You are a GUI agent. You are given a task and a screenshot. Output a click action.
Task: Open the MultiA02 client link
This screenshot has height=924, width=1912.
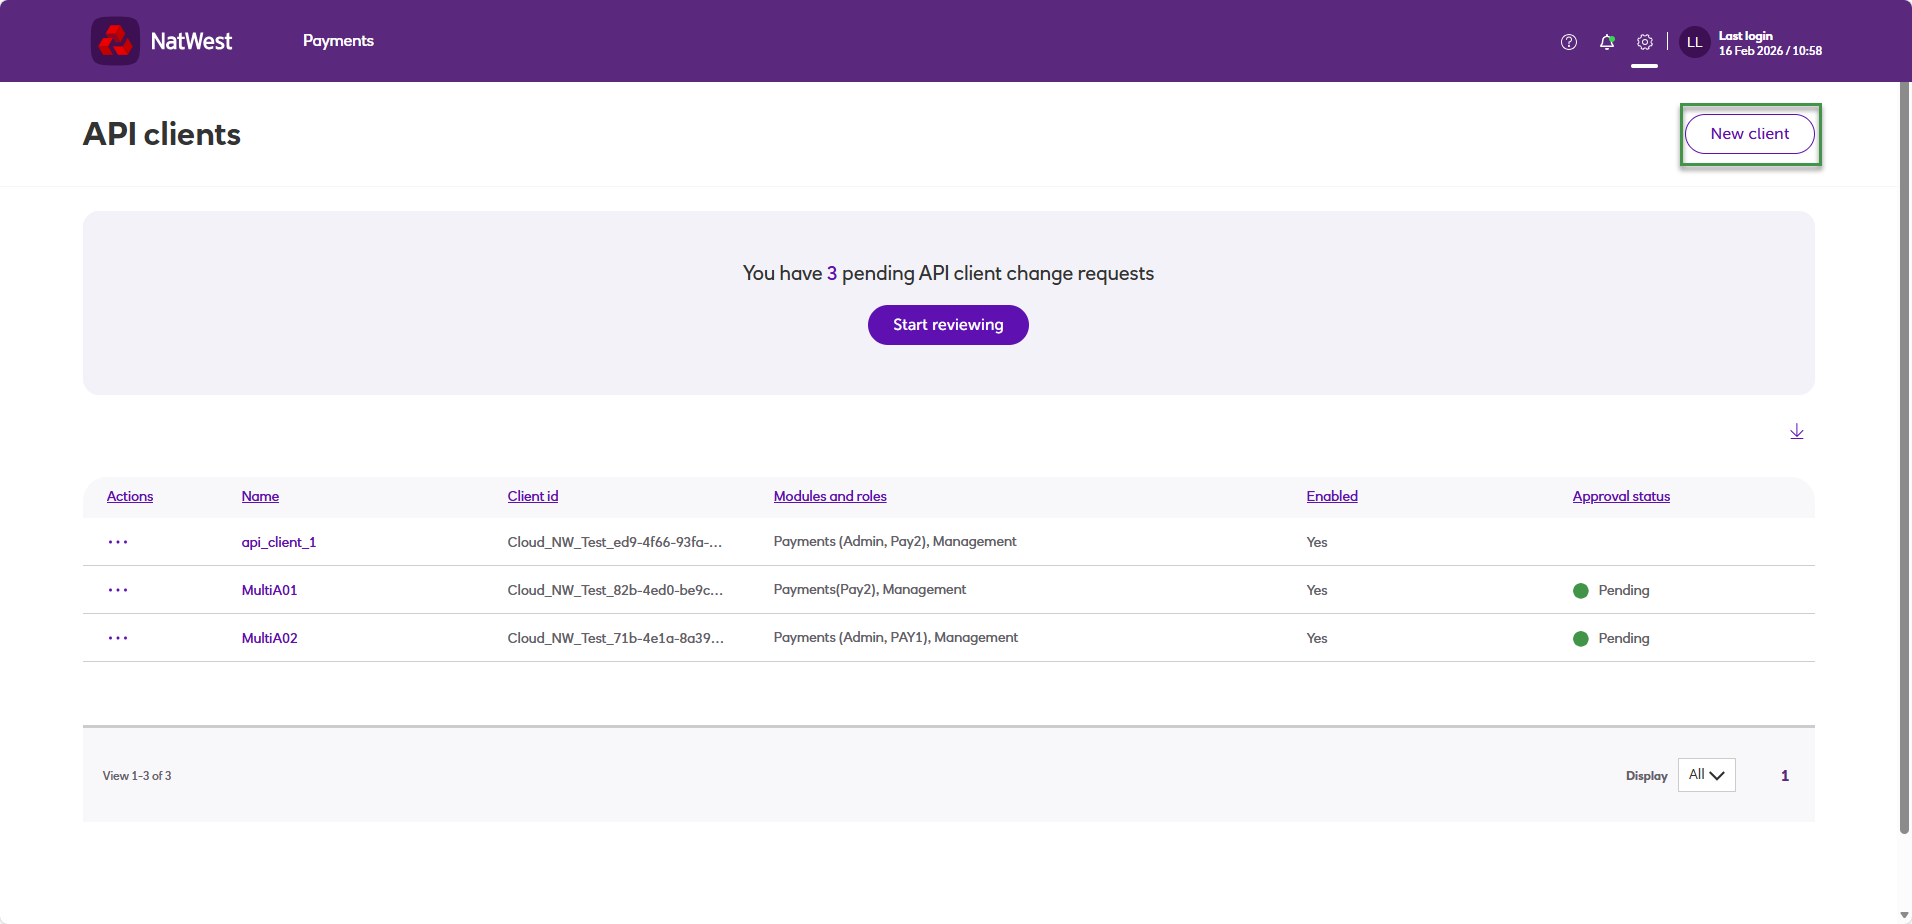[270, 638]
